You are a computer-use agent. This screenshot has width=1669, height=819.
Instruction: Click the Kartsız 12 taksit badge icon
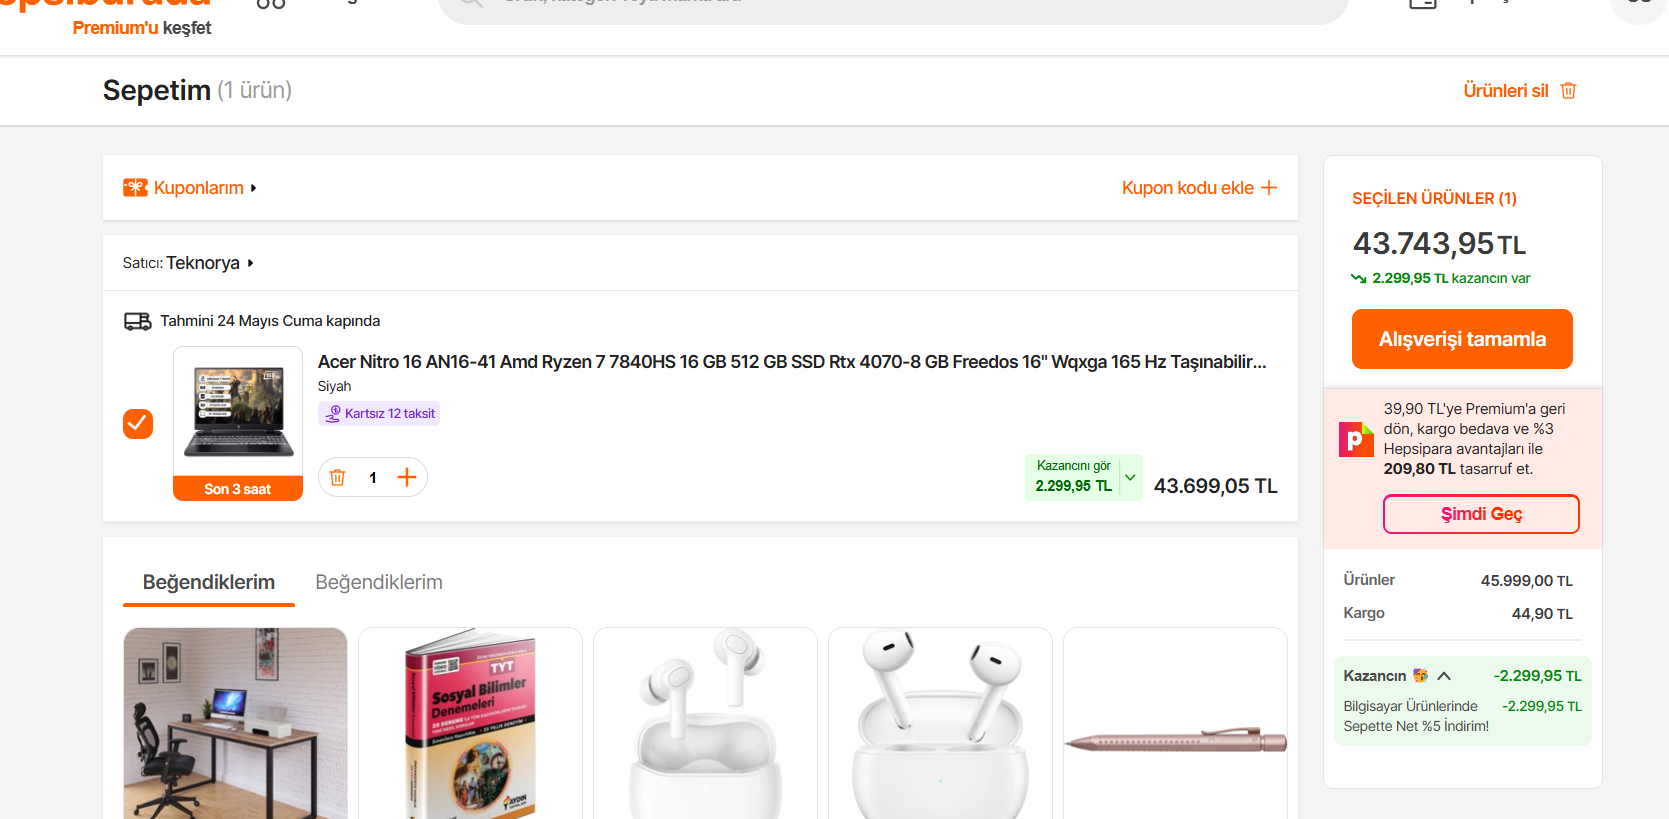click(334, 413)
